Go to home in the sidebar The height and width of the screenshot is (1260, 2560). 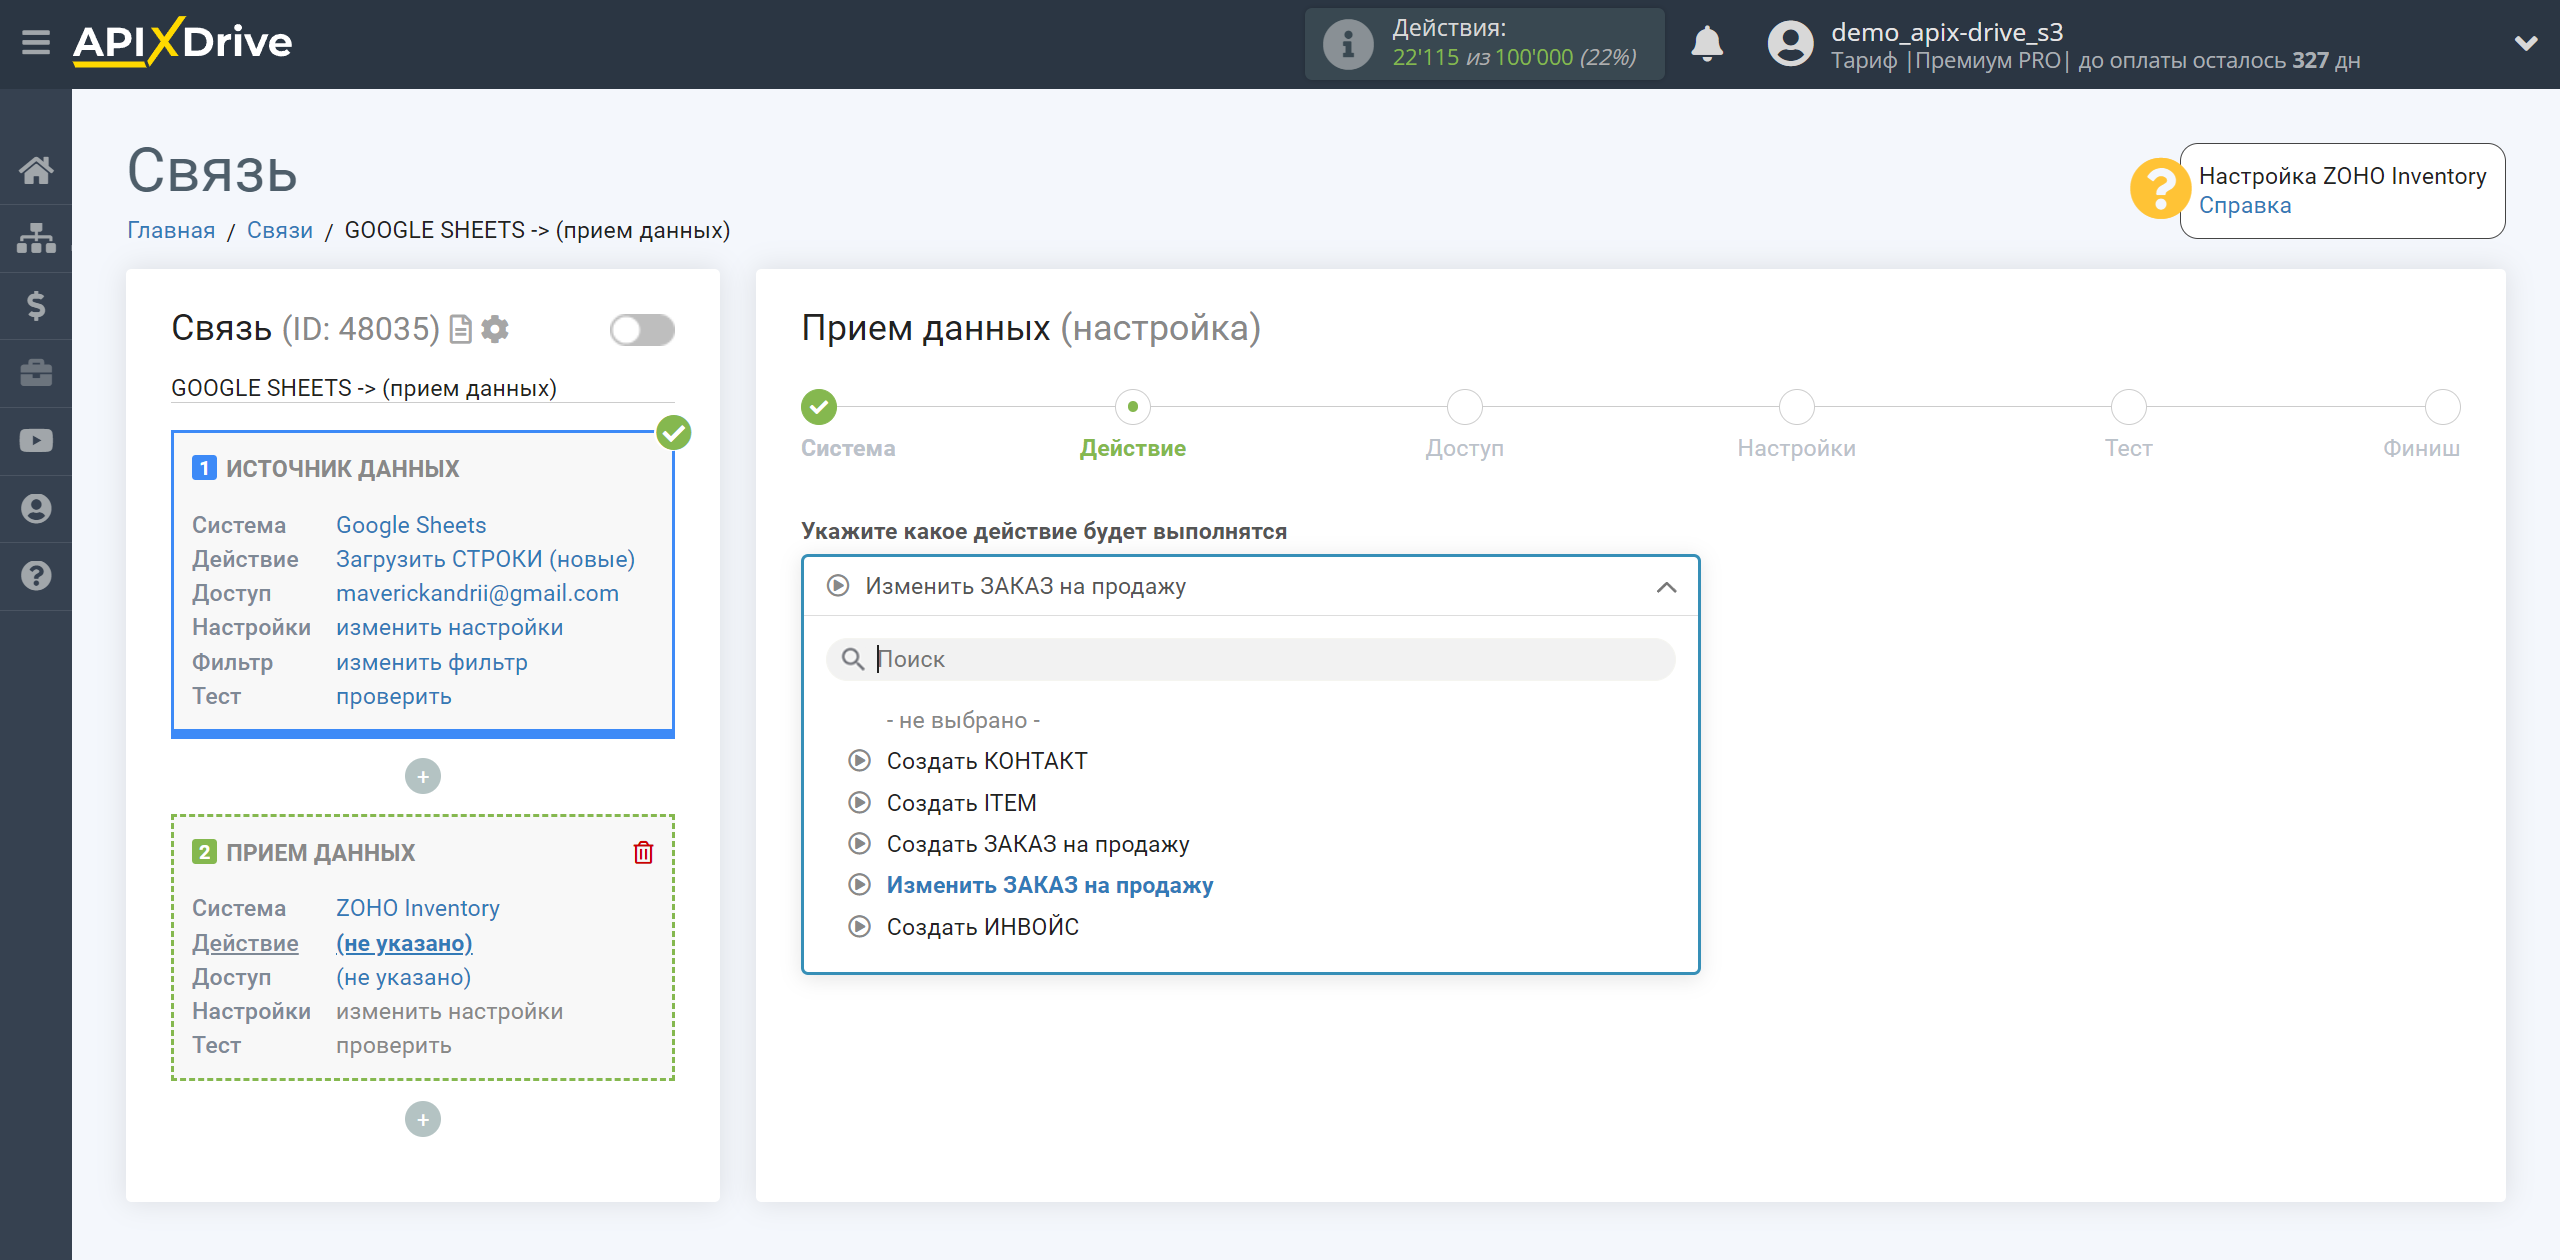(36, 170)
